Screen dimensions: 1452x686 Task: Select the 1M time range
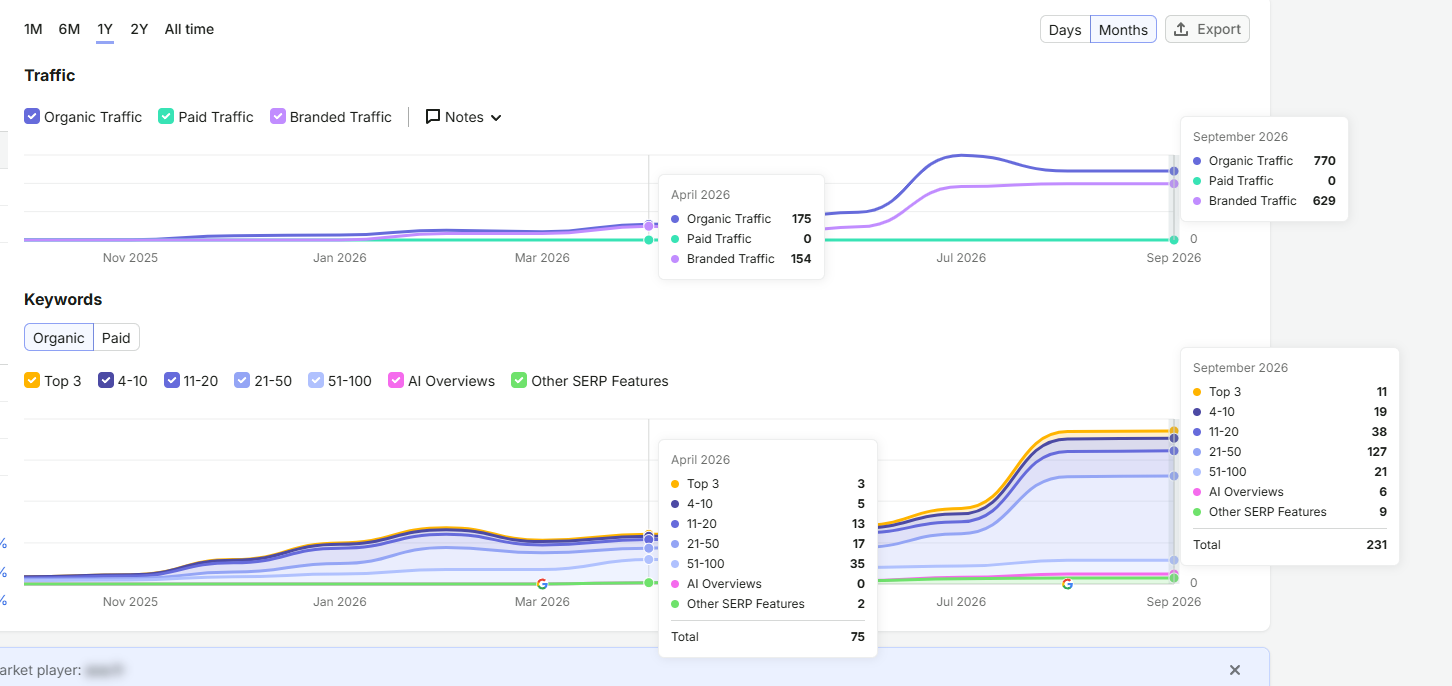pos(33,29)
